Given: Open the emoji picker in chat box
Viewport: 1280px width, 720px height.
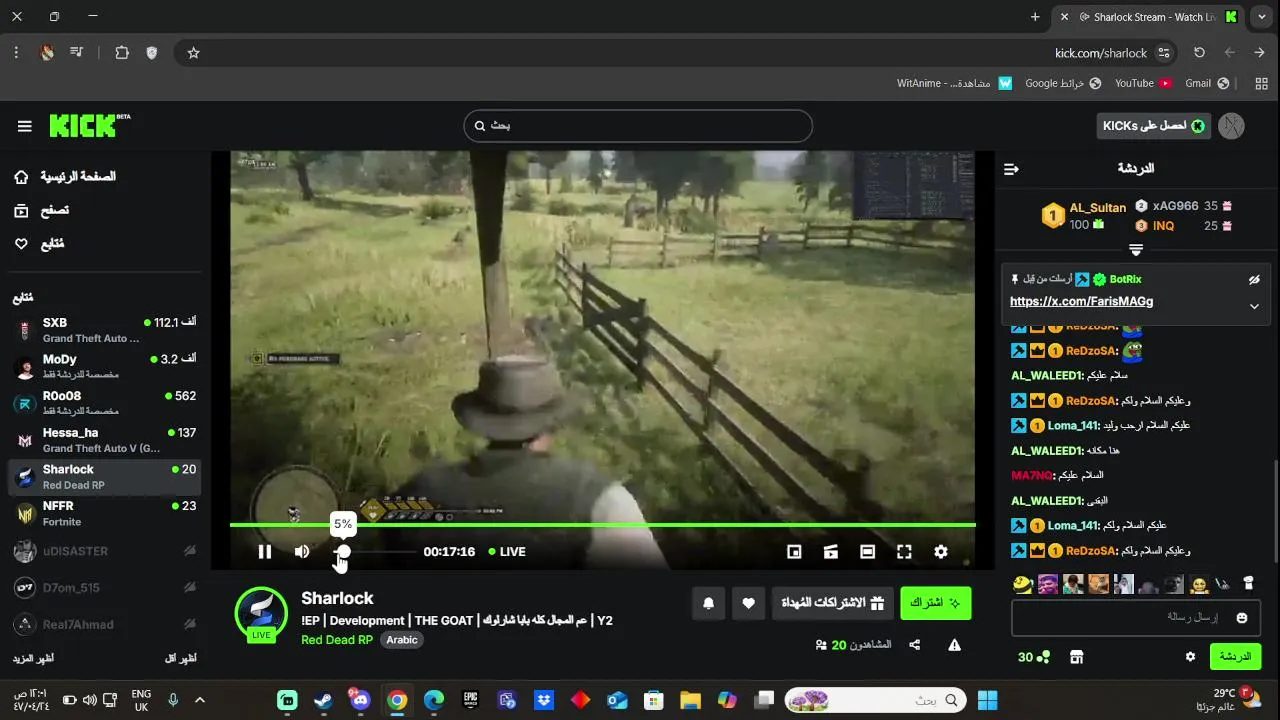Looking at the screenshot, I should click(1242, 618).
